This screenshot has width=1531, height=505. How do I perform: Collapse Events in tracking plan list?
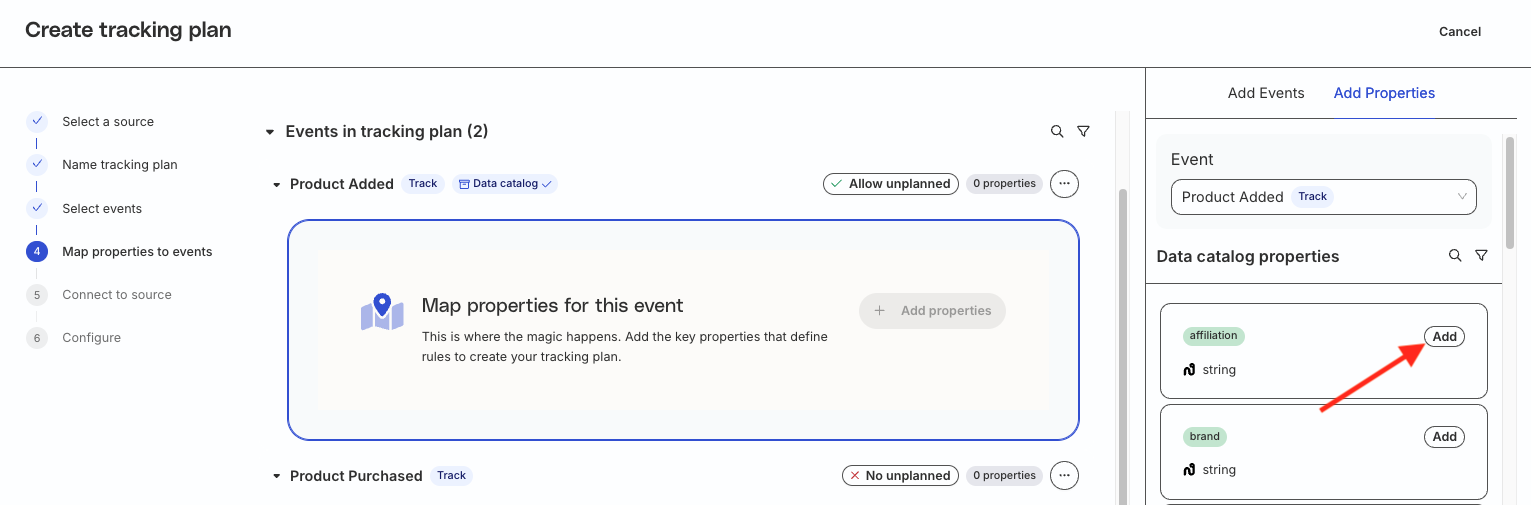click(x=269, y=132)
